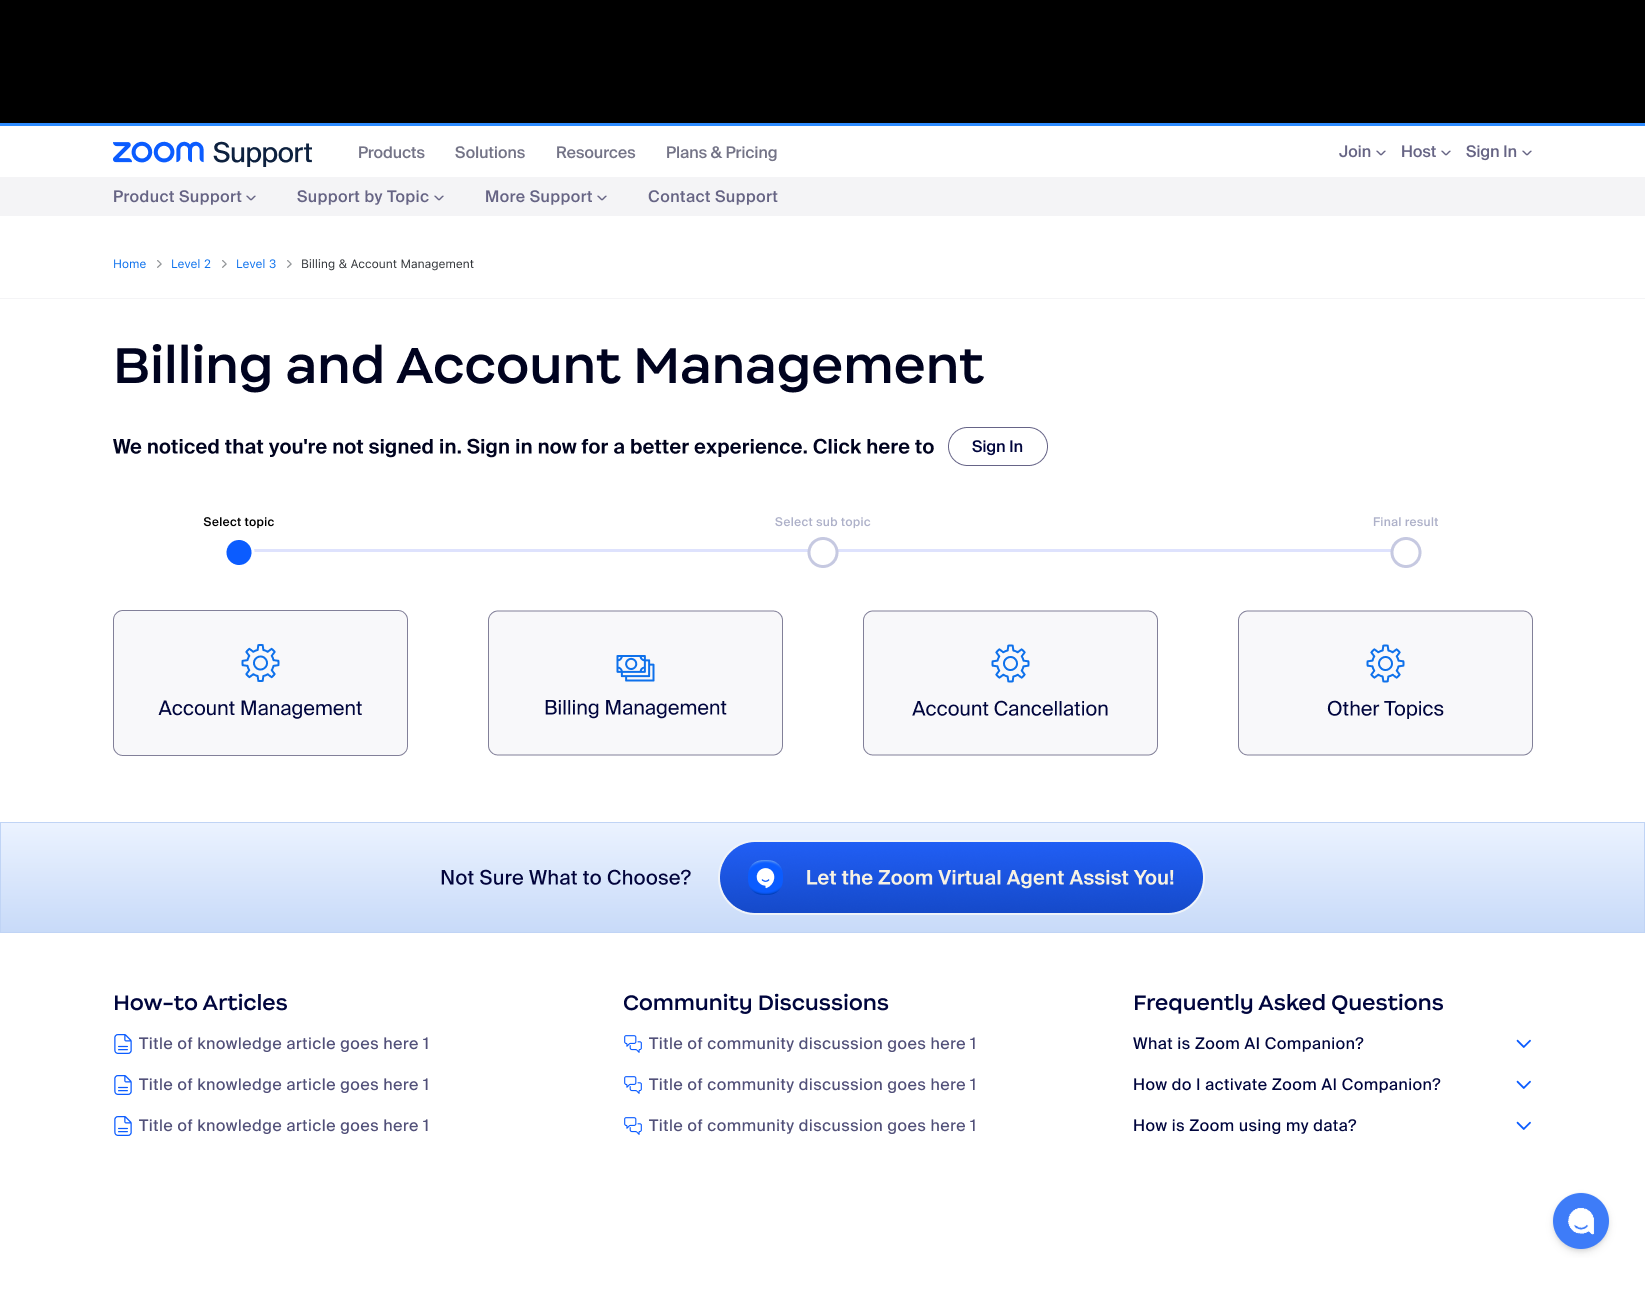1645x1289 pixels.
Task: Open the Support by Topic dropdown
Action: click(x=370, y=197)
